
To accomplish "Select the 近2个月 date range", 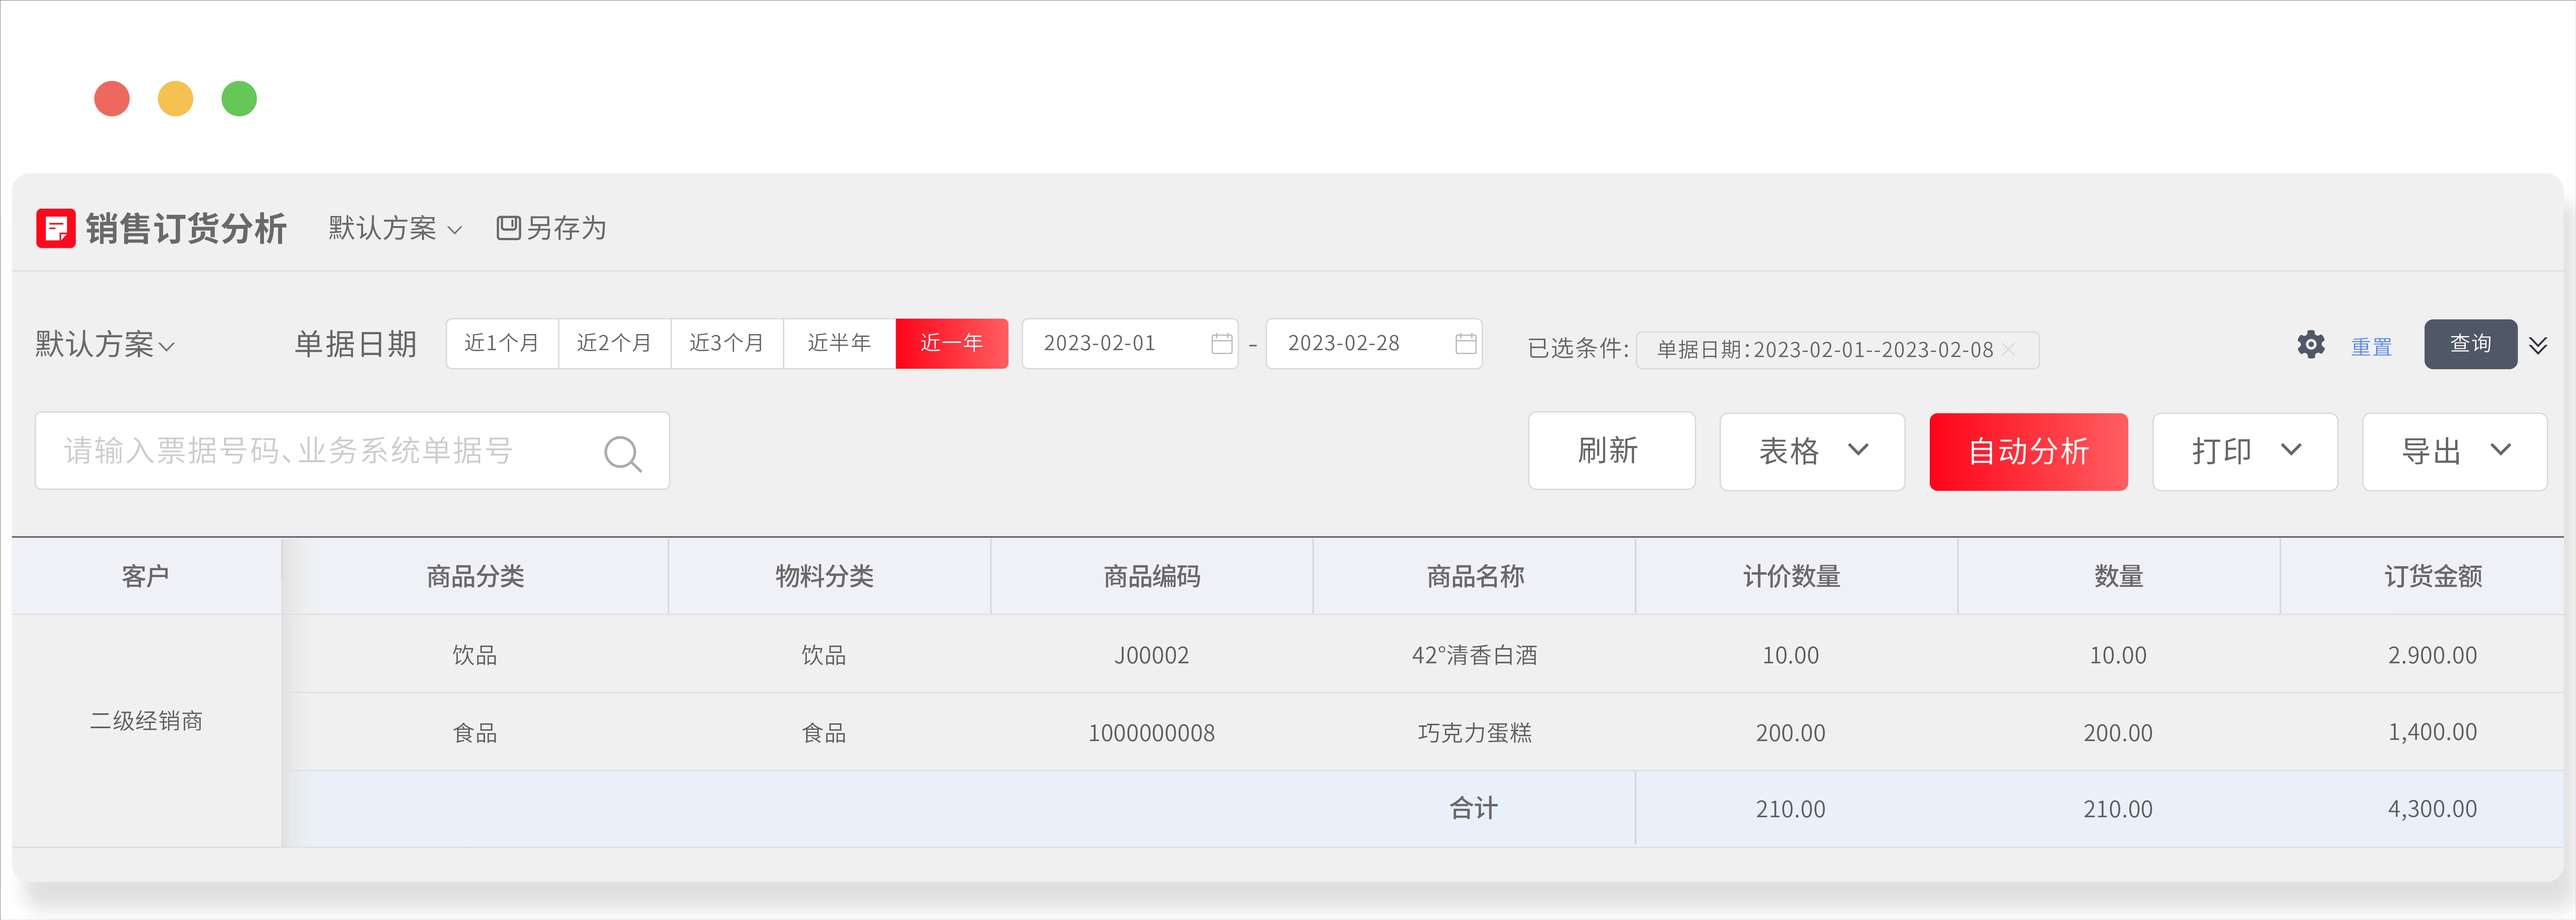I will coord(614,344).
